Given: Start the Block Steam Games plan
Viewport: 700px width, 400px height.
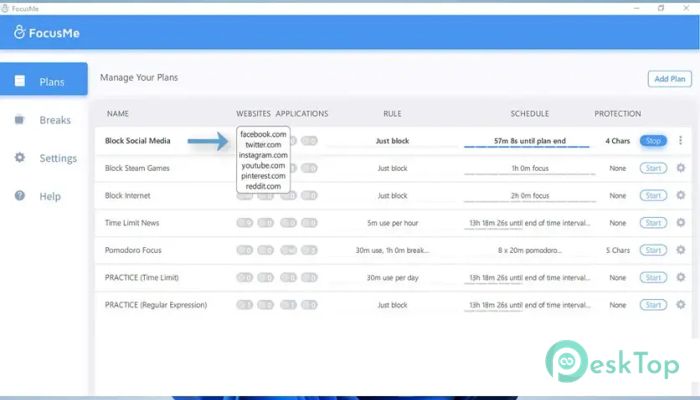Looking at the screenshot, I should coord(653,168).
